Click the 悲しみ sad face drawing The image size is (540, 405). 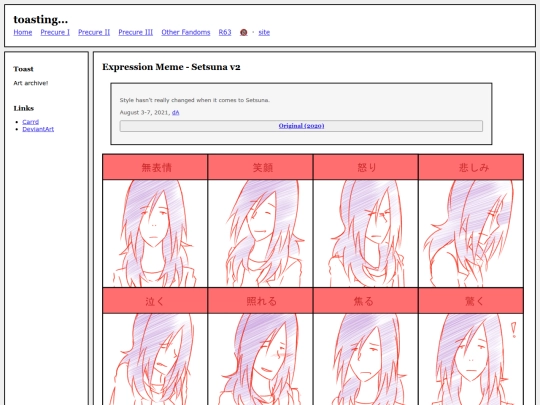coord(471,233)
